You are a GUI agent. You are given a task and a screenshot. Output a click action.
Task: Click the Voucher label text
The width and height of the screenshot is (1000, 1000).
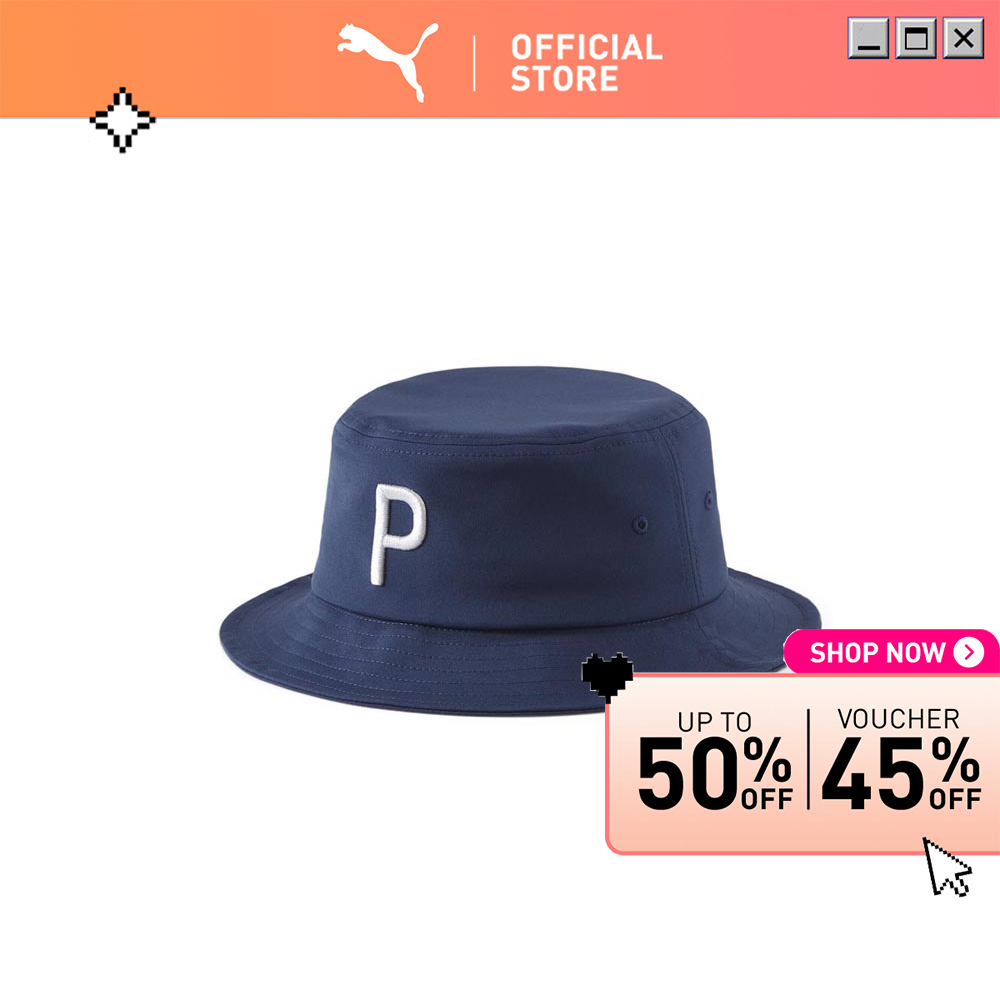tap(899, 719)
